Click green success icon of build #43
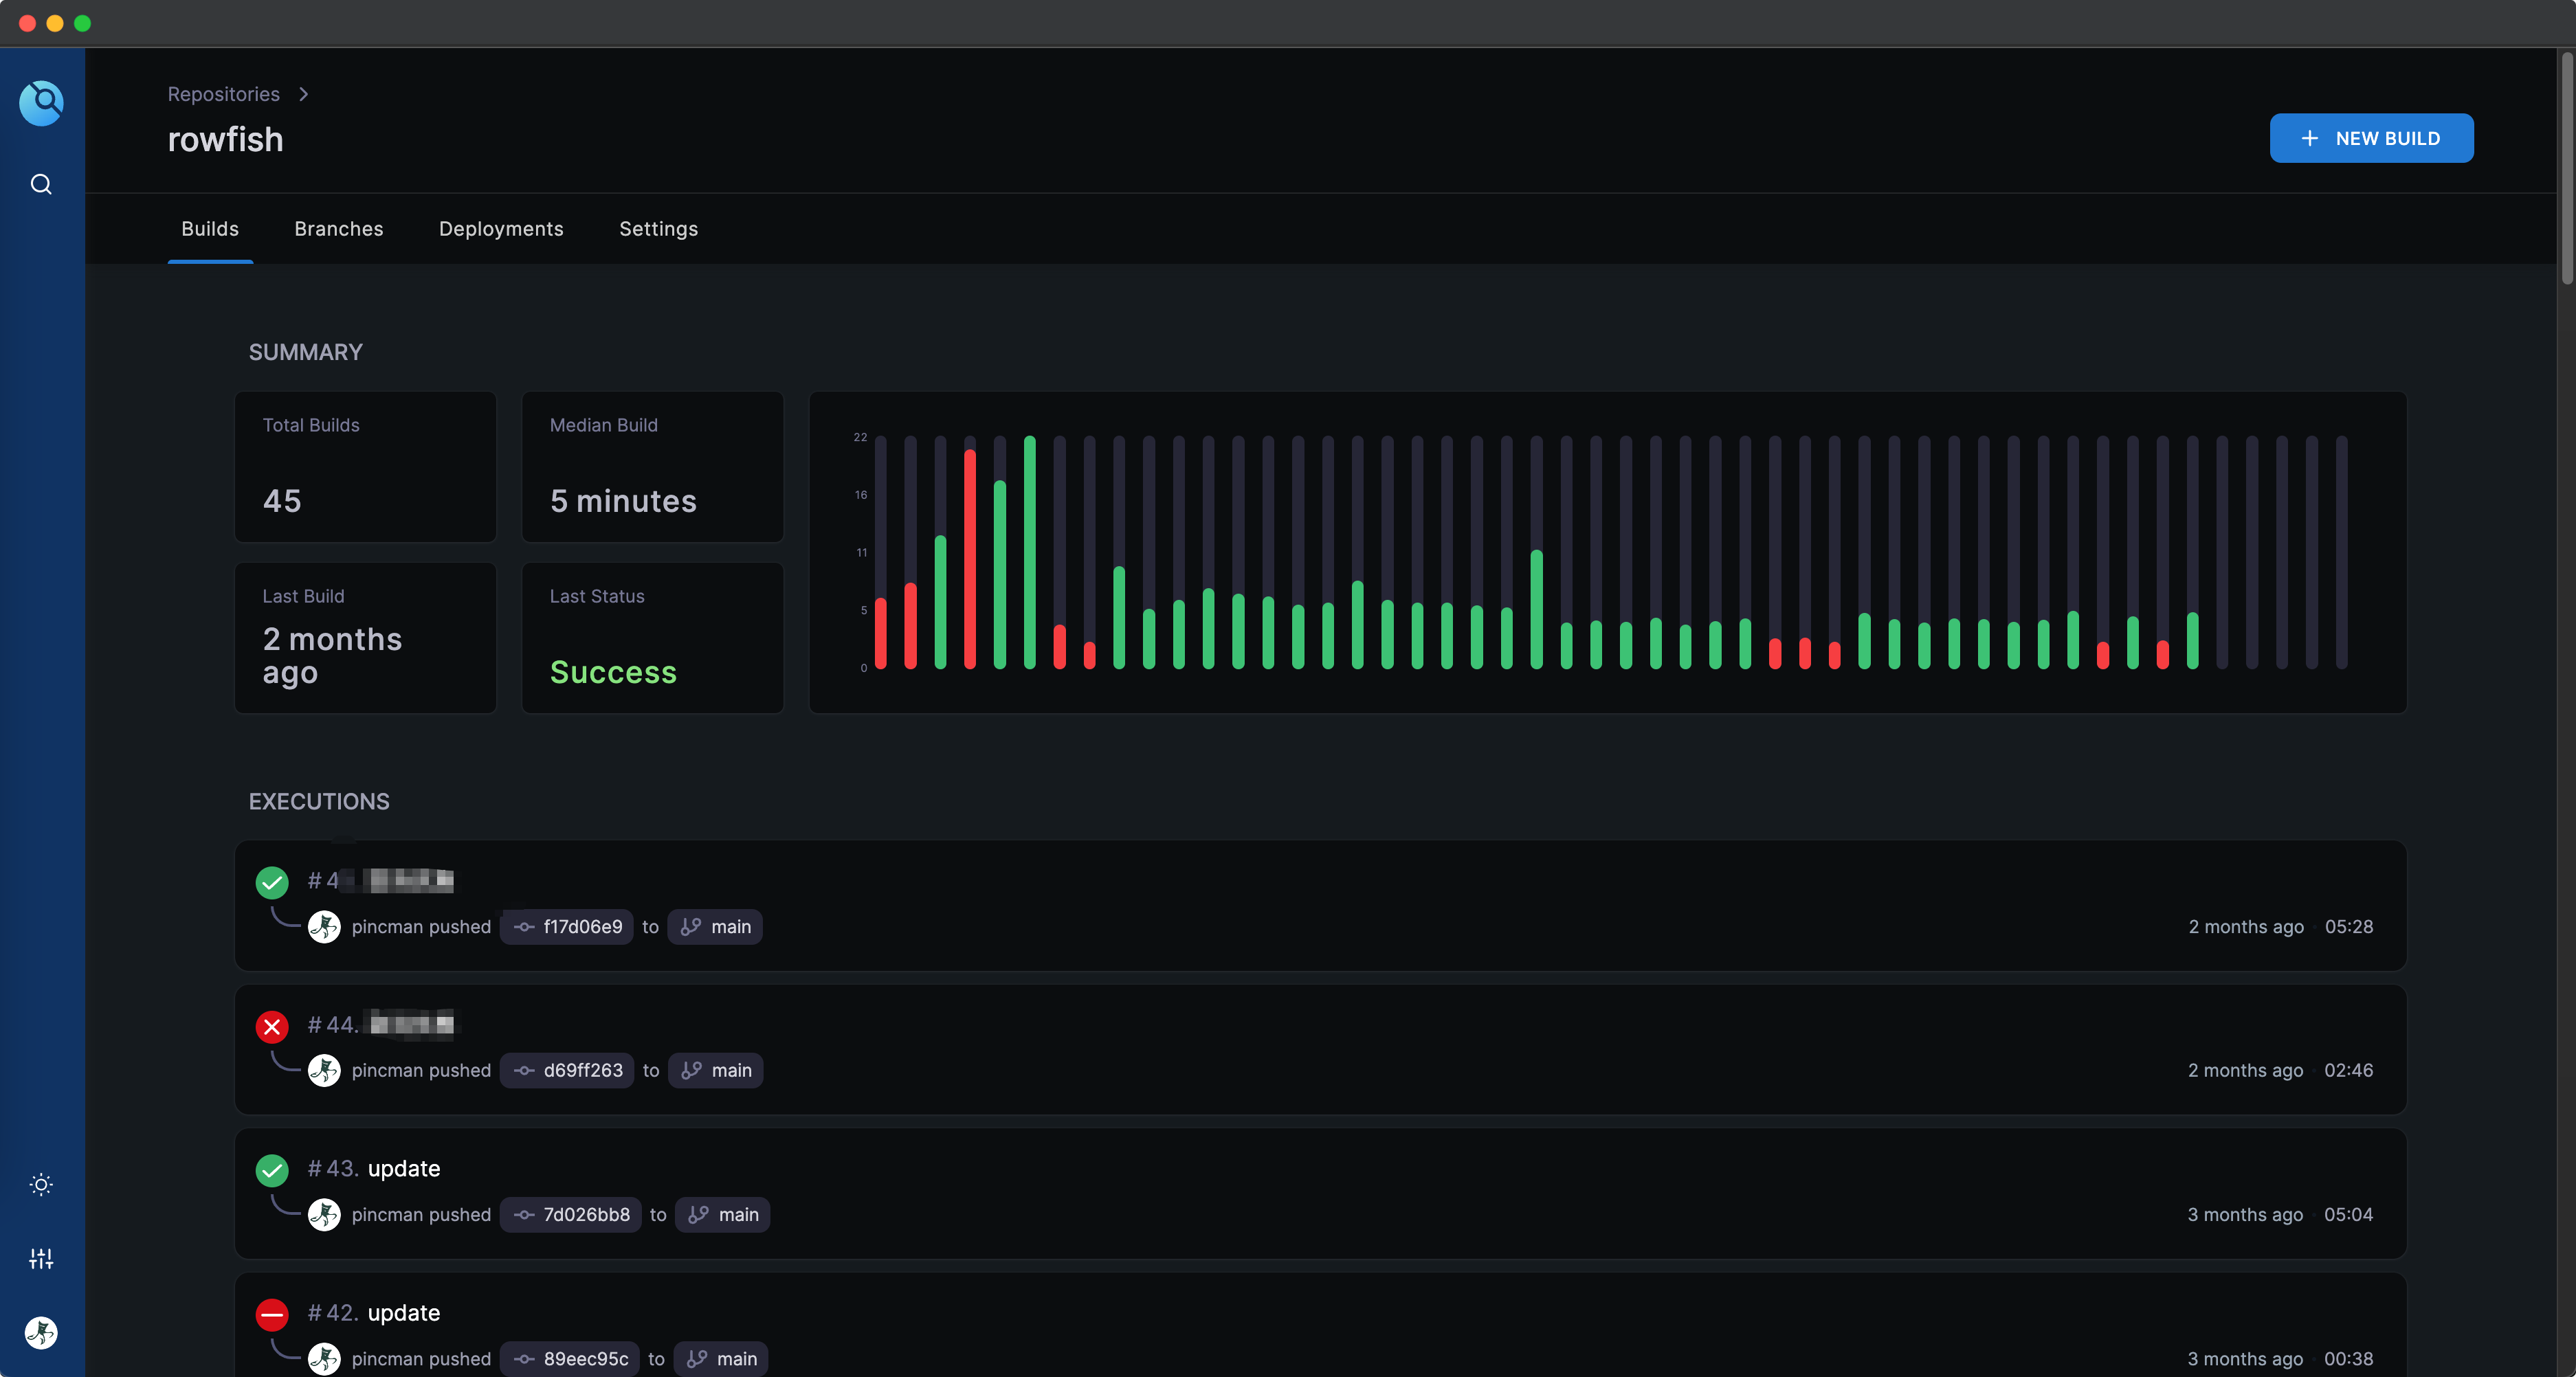Screen dimensions: 2576x1377 272,1170
